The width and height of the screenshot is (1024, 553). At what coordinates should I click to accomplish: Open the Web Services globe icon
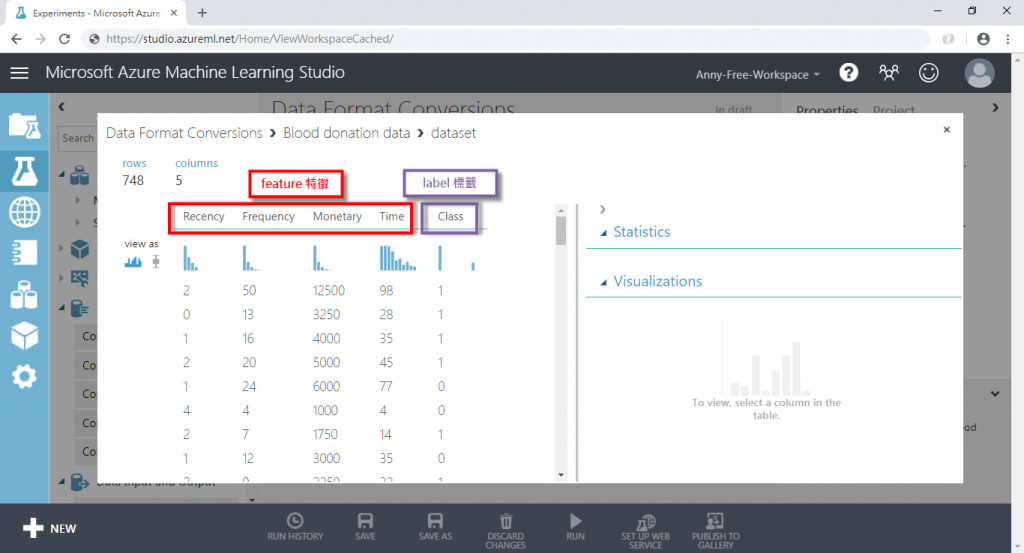pyautogui.click(x=24, y=212)
